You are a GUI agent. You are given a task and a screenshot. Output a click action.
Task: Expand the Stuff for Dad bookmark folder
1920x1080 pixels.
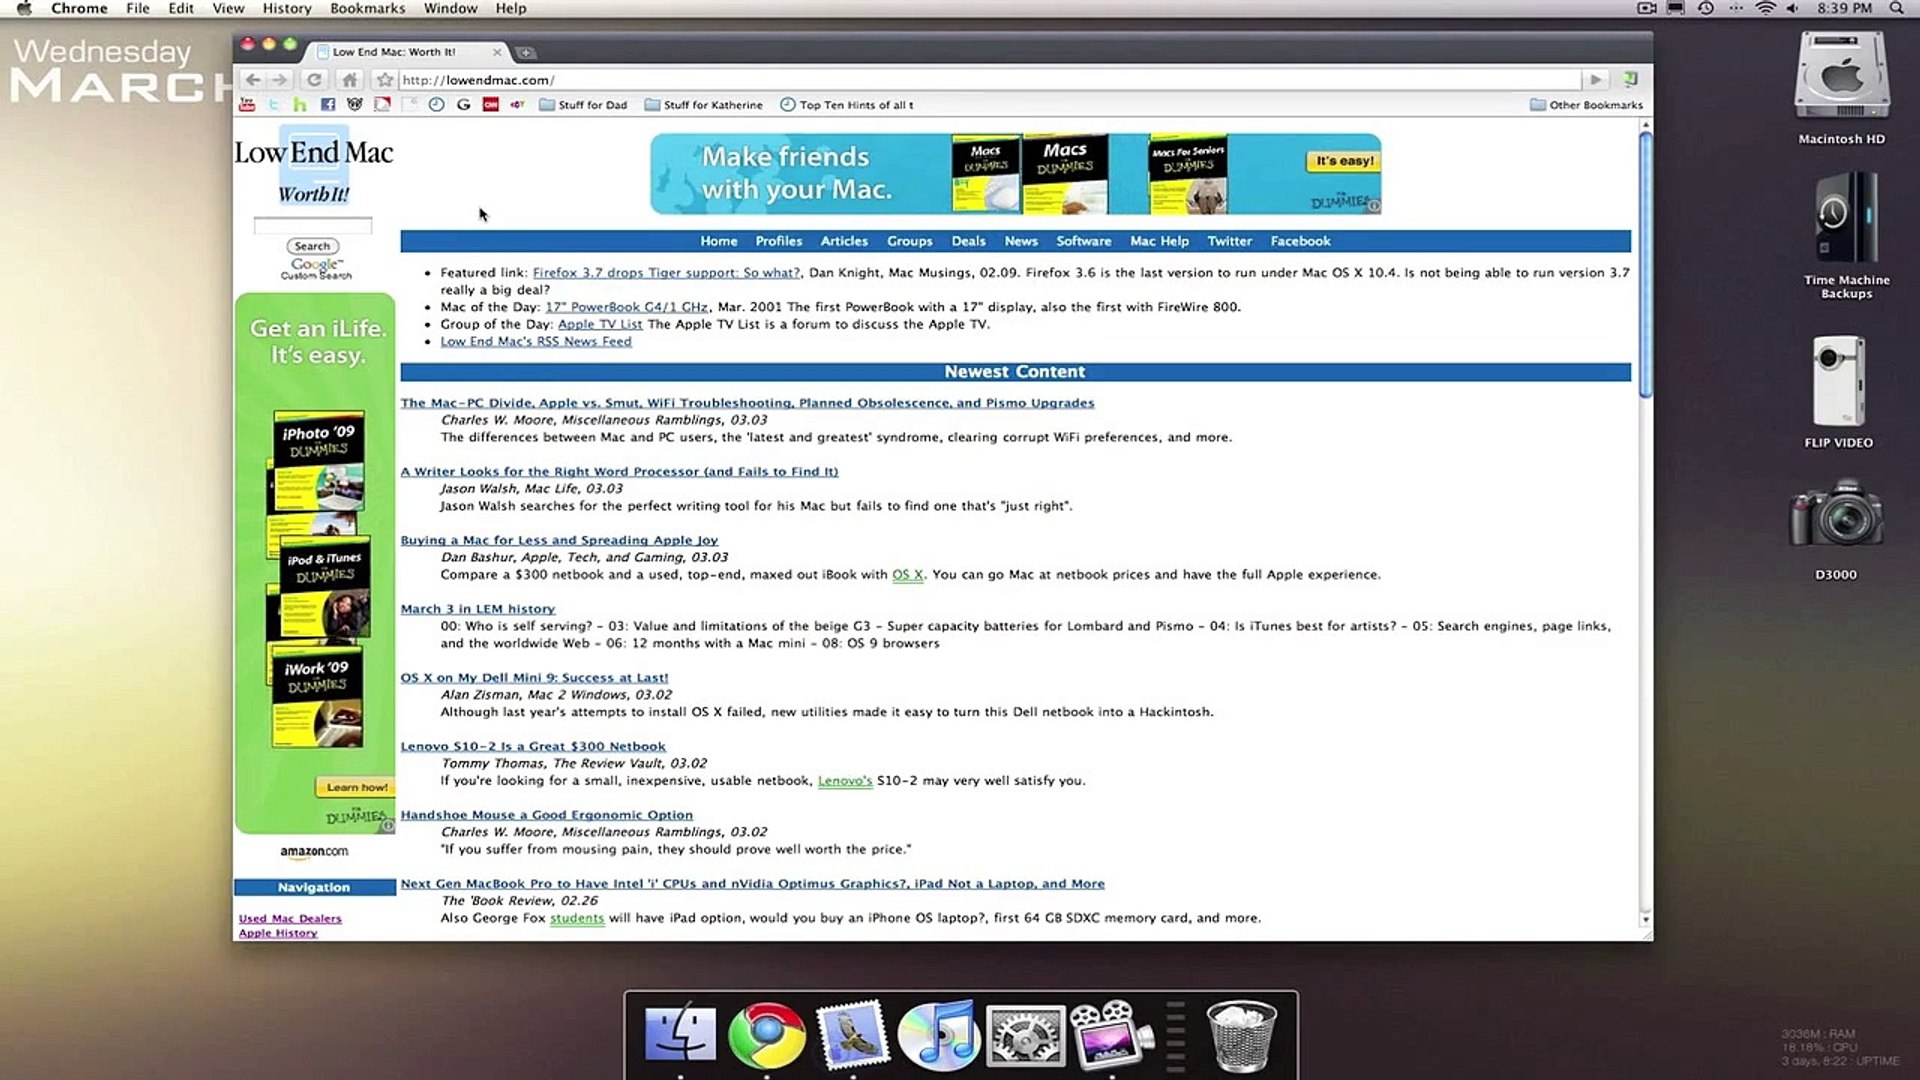583,105
